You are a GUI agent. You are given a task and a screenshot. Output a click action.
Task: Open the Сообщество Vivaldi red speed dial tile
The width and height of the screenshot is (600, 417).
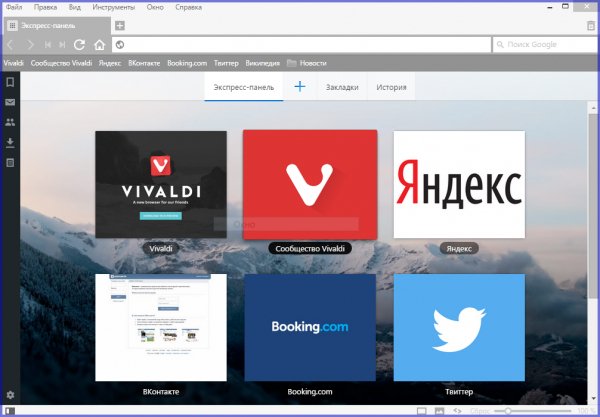point(310,184)
